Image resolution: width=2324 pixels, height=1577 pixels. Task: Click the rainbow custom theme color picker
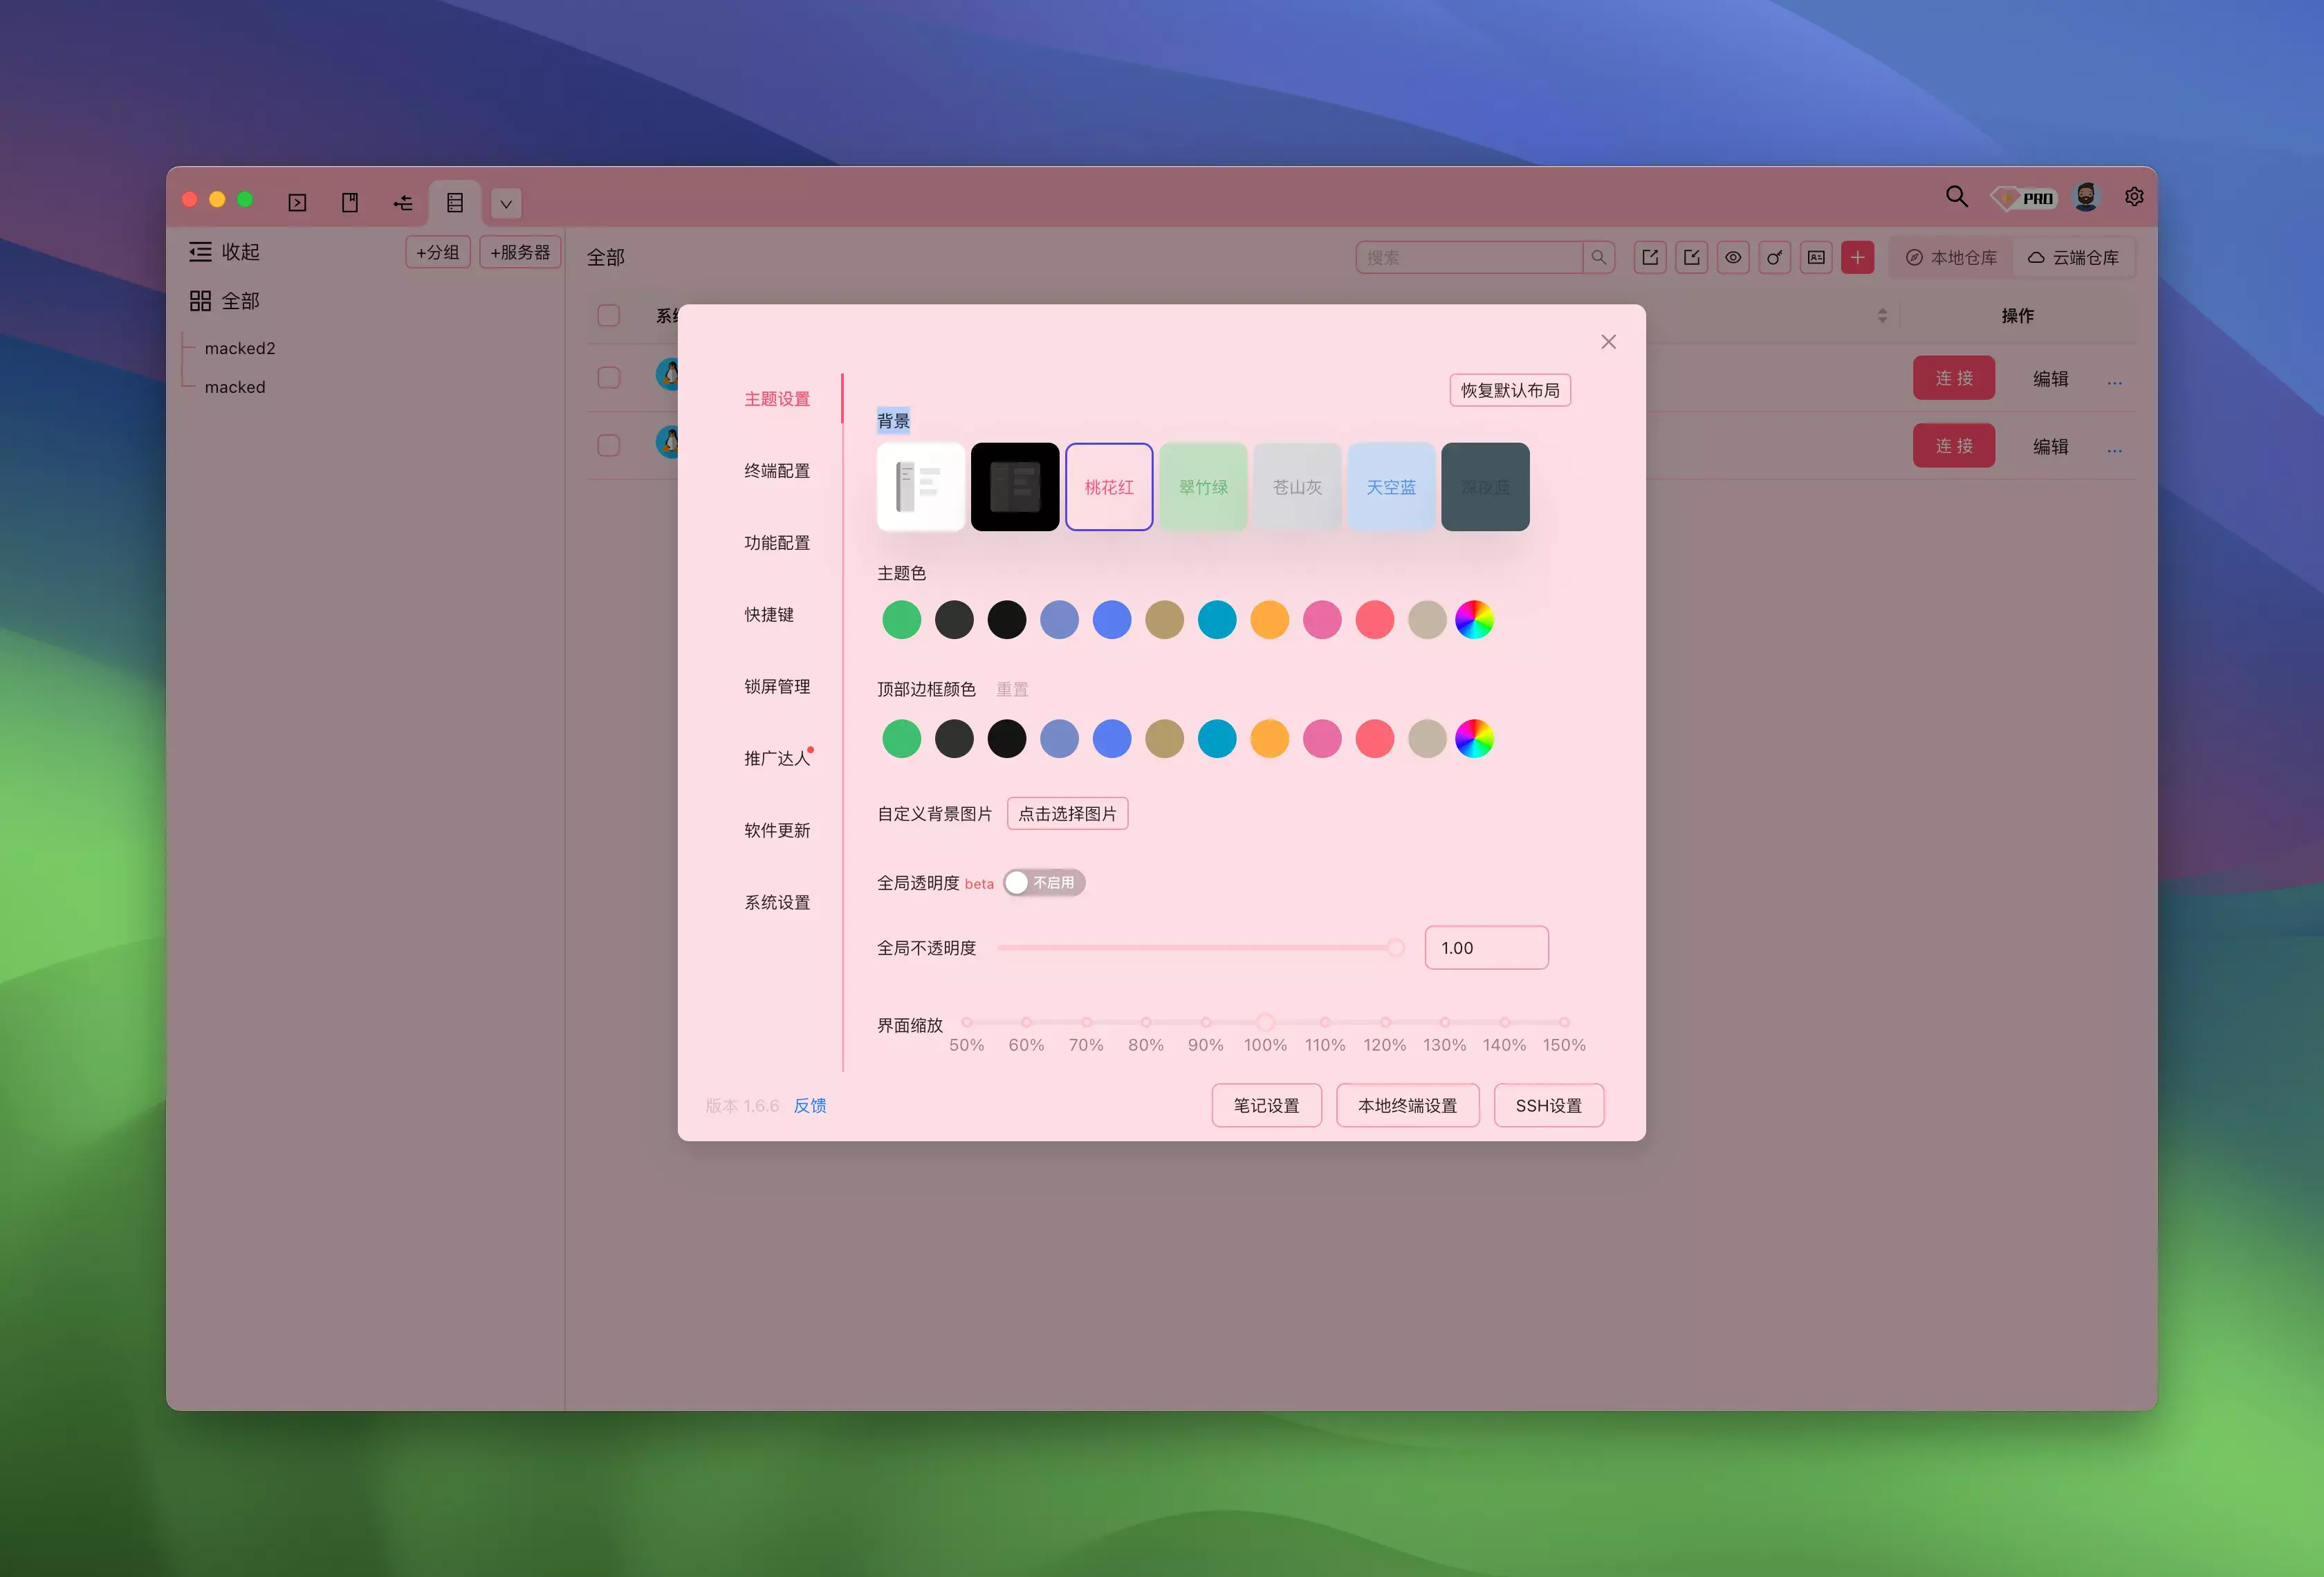(x=1474, y=620)
